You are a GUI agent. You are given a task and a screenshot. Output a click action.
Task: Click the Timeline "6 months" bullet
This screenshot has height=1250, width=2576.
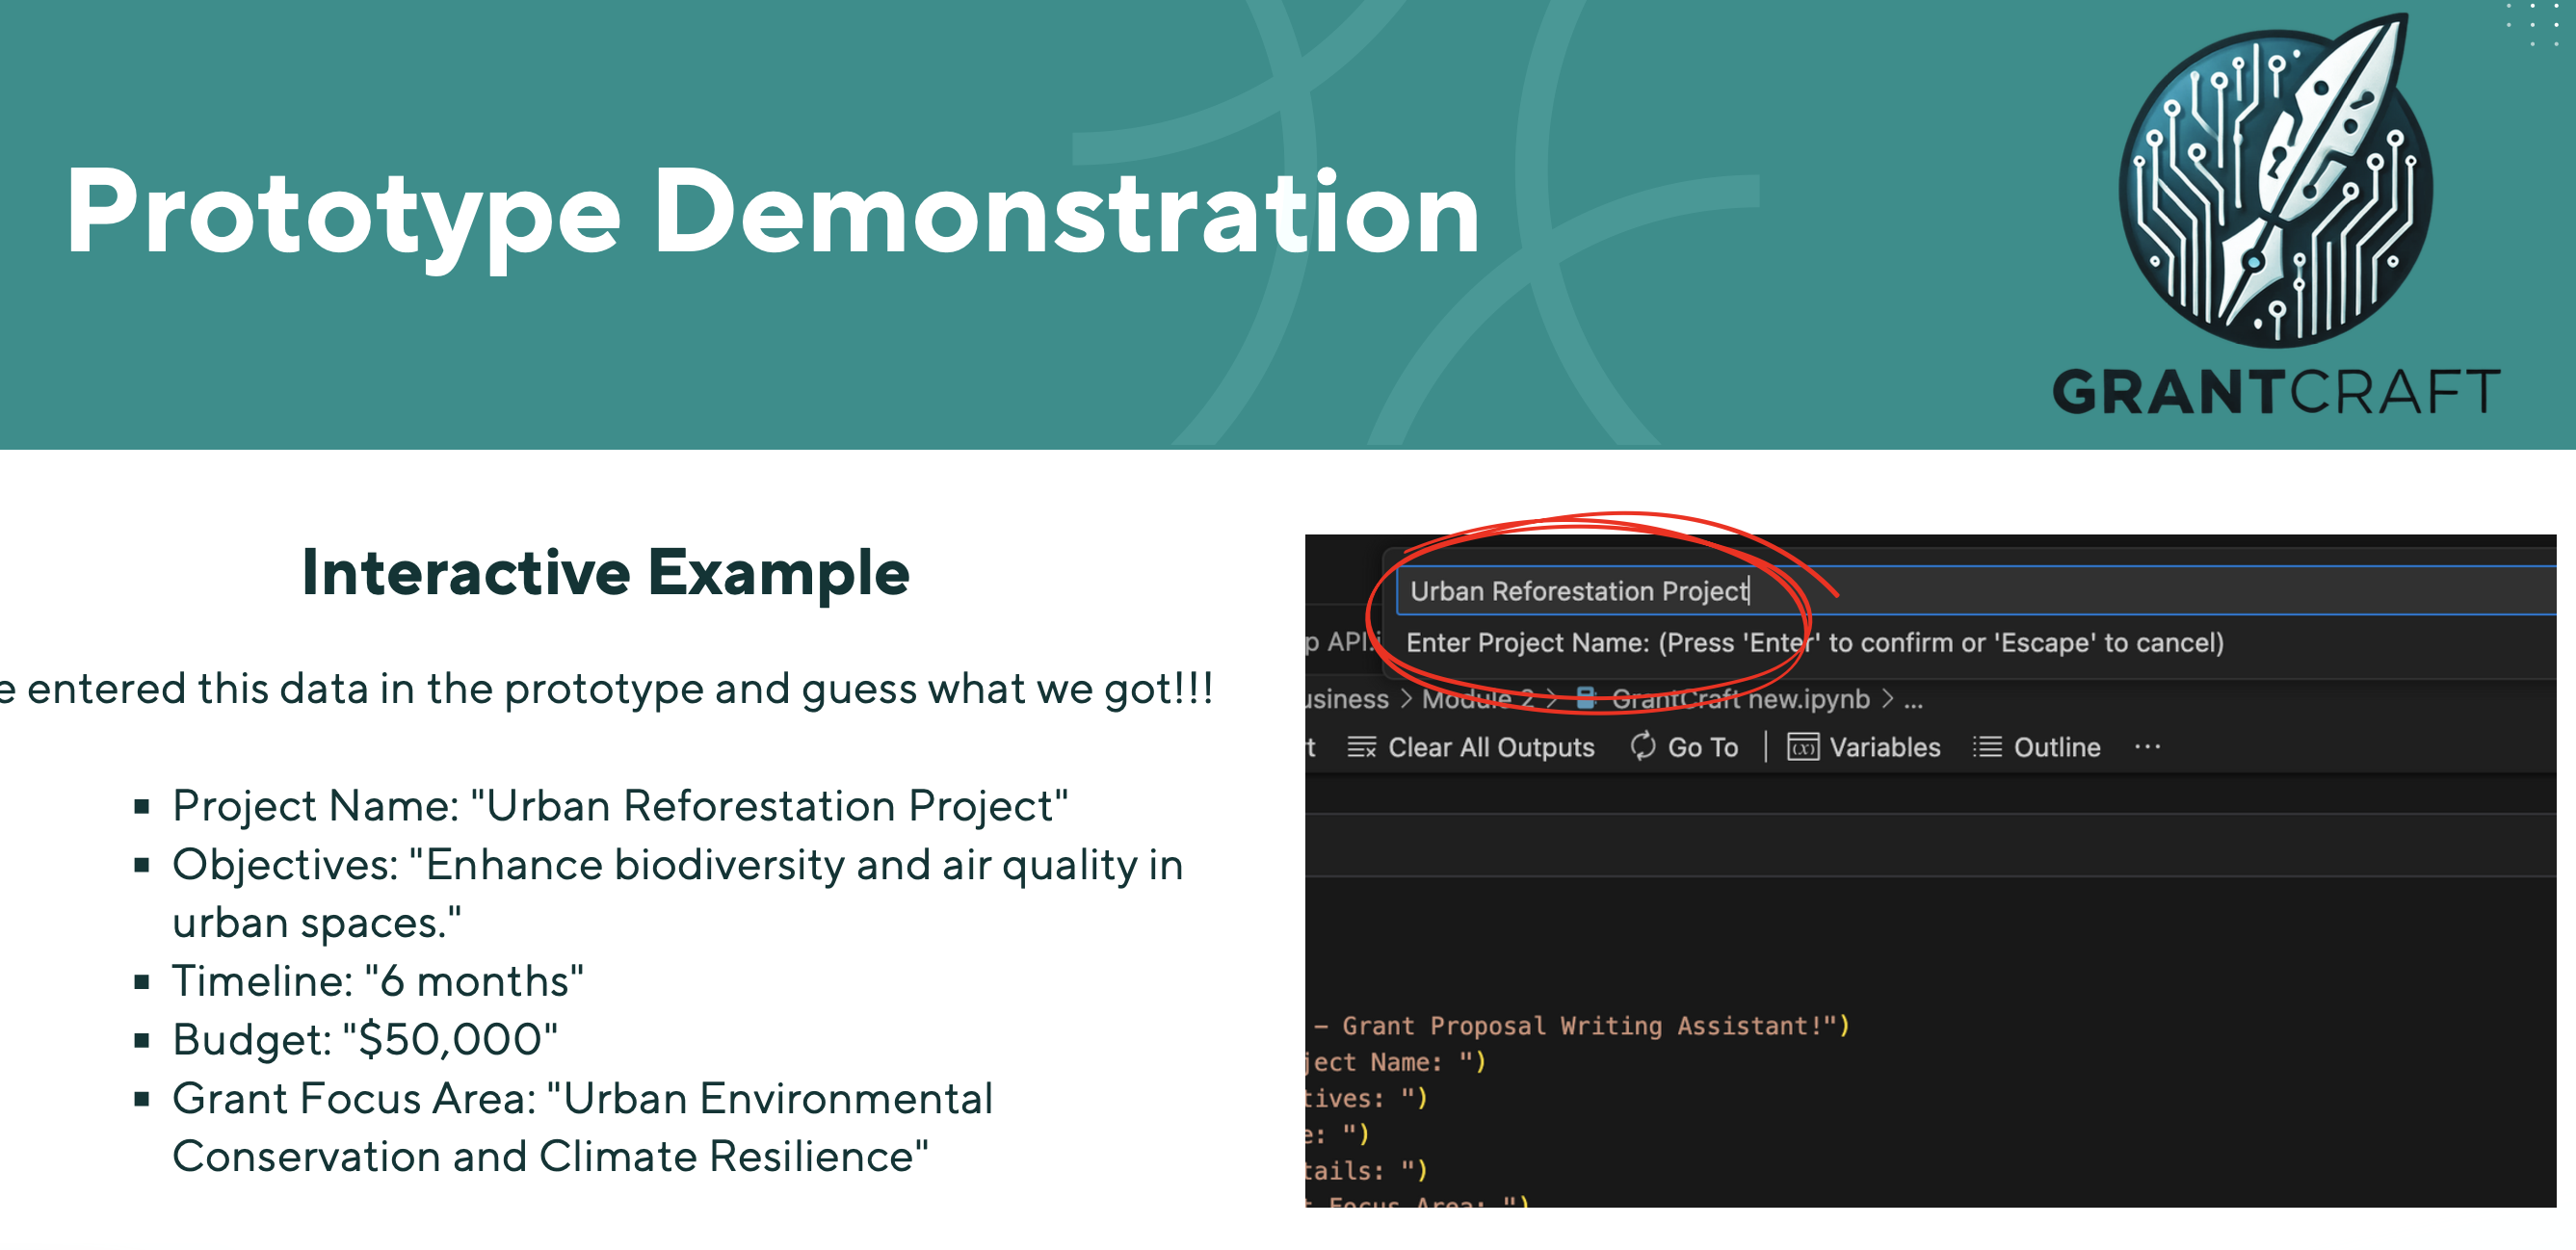coord(378,981)
